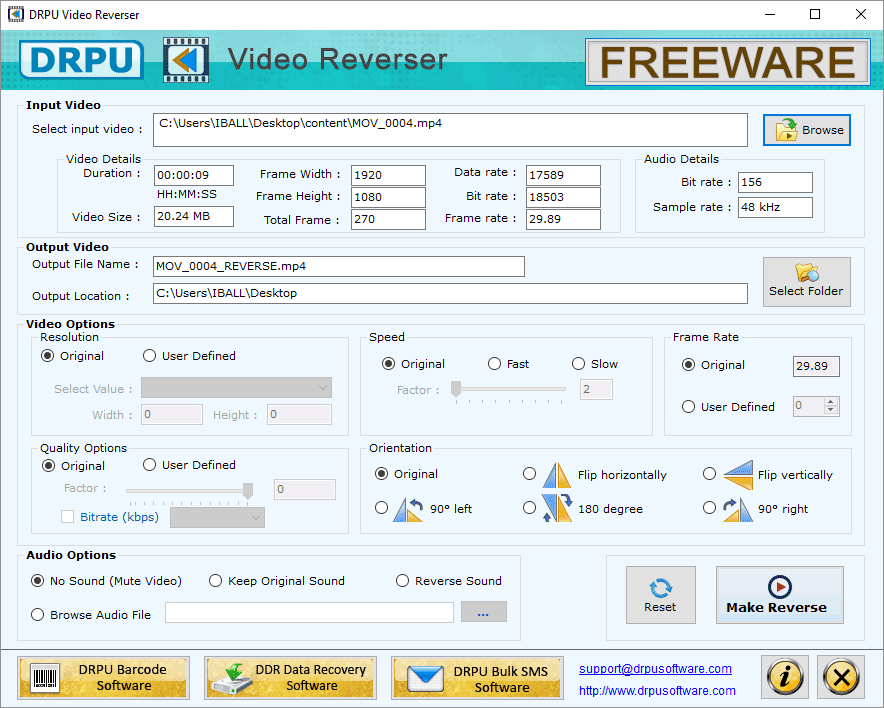Click the Select input video path field

(450, 130)
